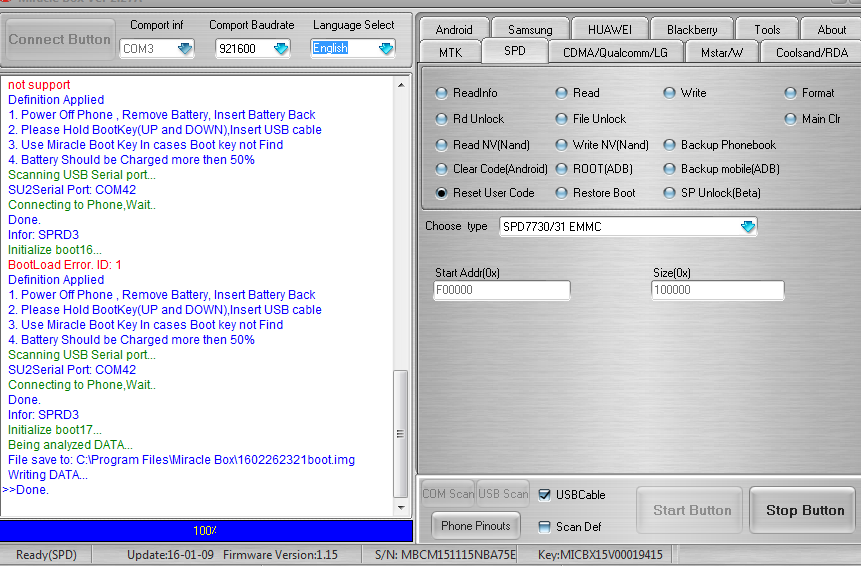Click the 'File save to' boot.img log line
This screenshot has width=861, height=566.
[181, 460]
